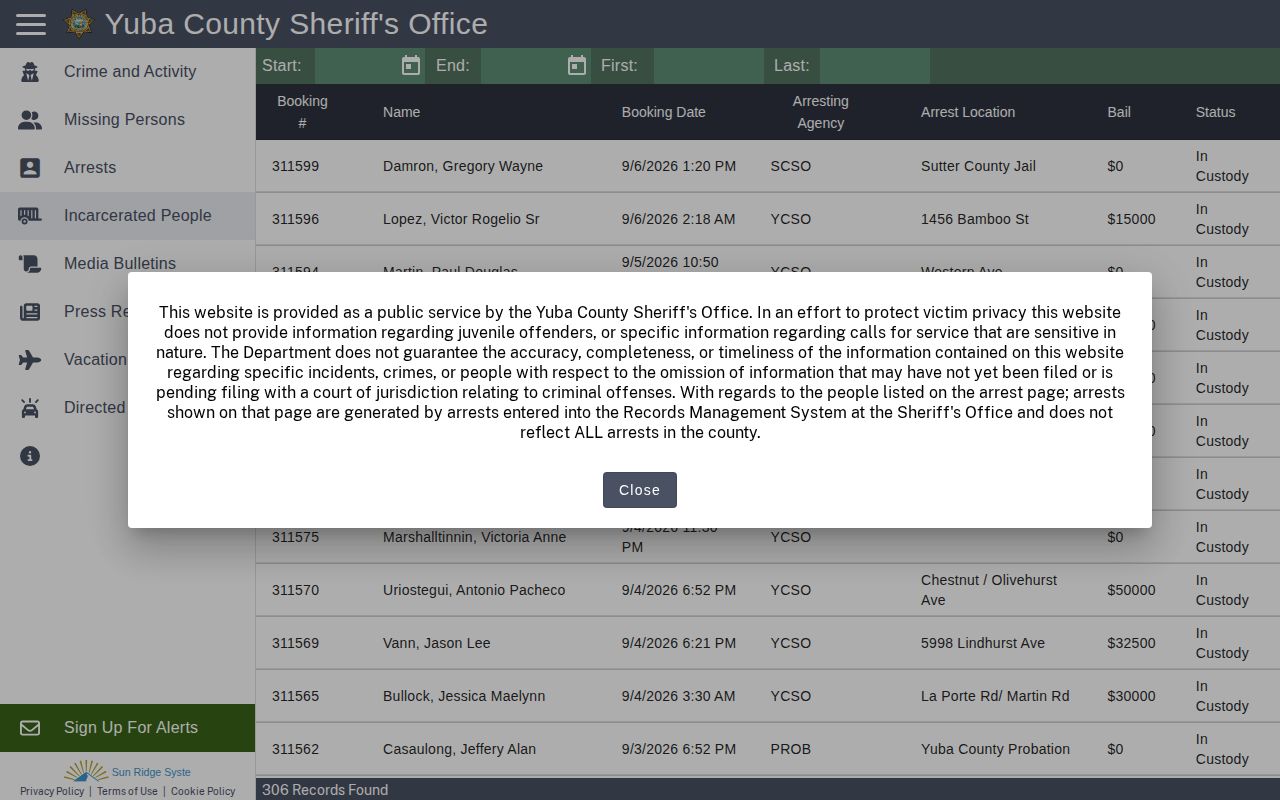Sort by Arrest Location column header

pyautogui.click(x=968, y=112)
